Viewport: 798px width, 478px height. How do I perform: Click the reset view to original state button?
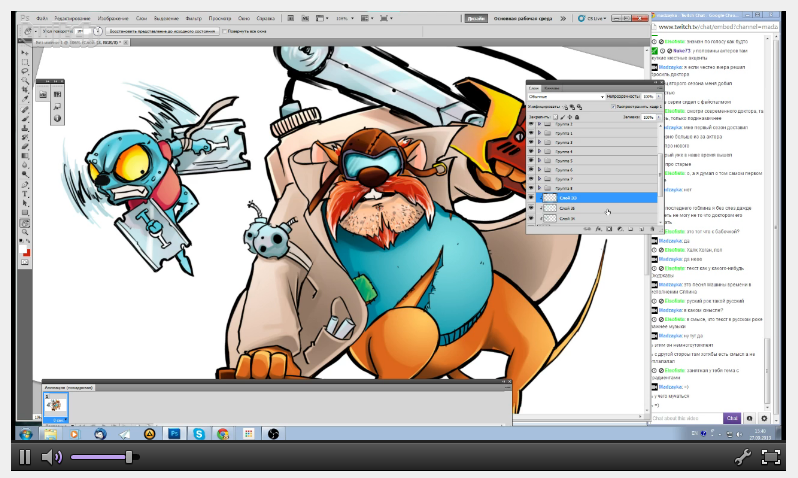162,32
